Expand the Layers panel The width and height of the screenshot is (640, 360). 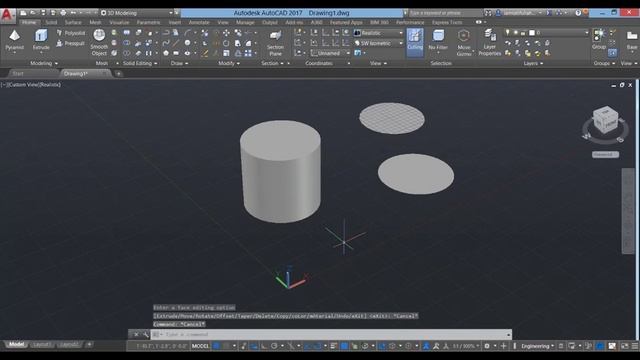(533, 63)
